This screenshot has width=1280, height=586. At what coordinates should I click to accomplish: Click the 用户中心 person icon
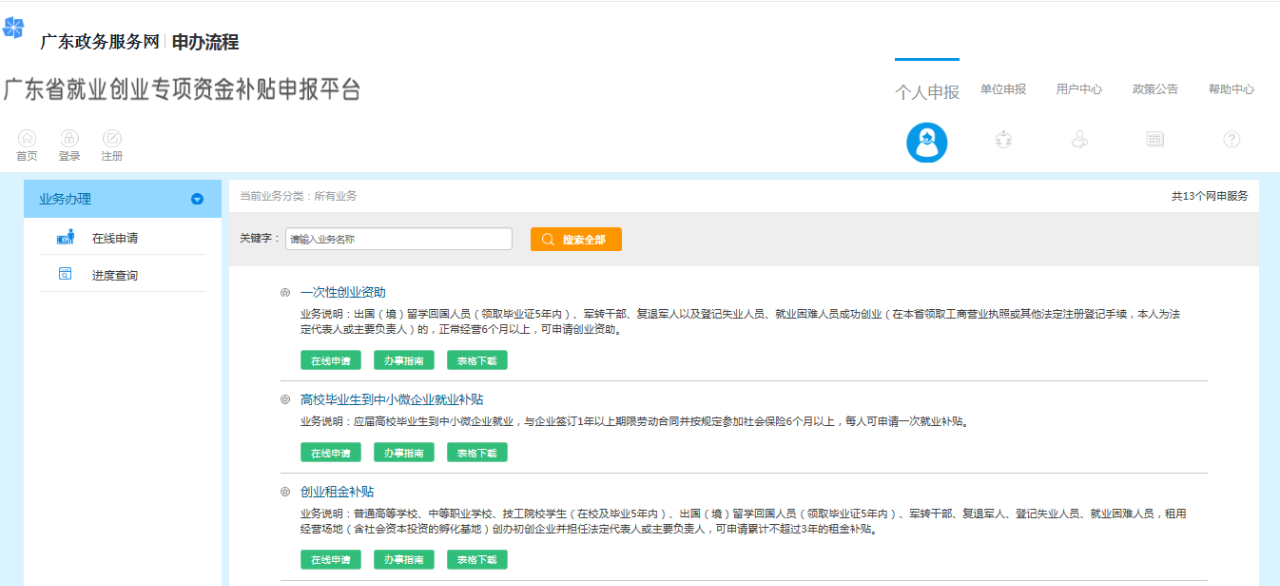pos(1079,140)
